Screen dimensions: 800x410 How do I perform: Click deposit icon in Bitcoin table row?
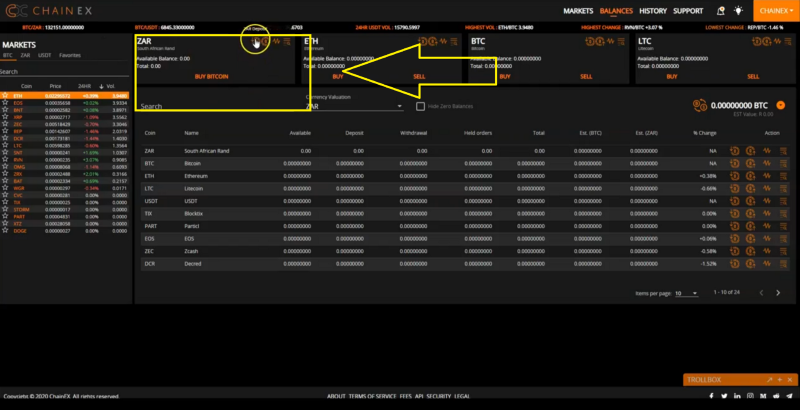pos(735,164)
